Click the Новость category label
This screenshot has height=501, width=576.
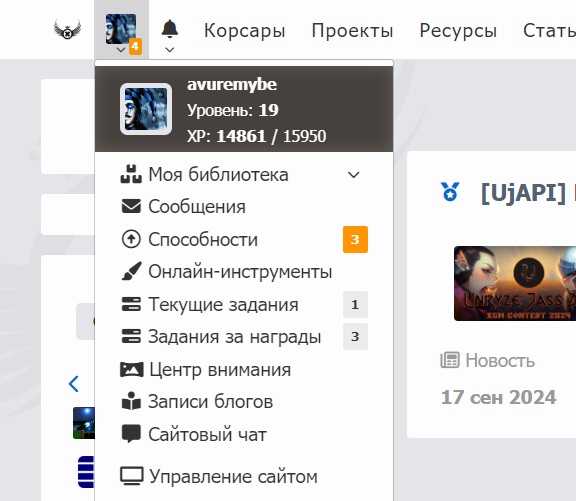click(500, 361)
